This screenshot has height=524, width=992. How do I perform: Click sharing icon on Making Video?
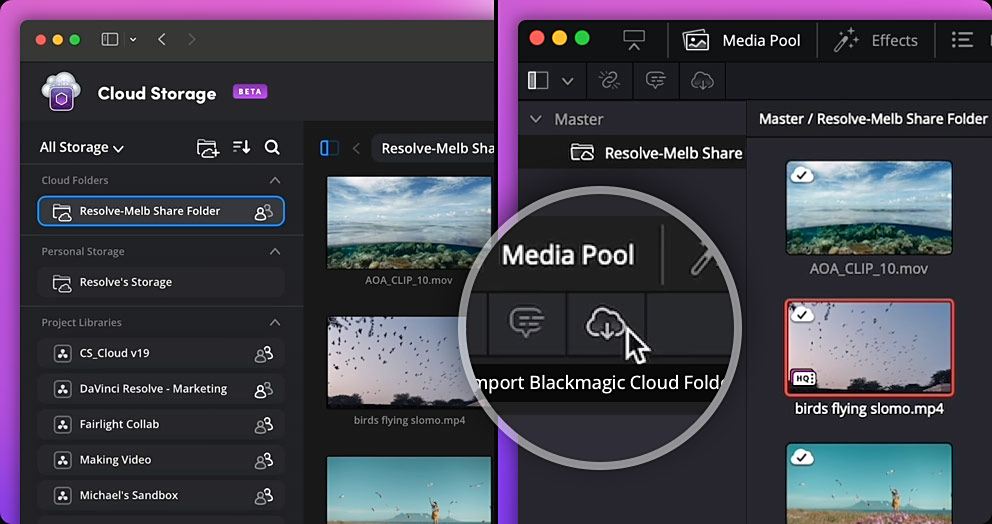click(263, 460)
